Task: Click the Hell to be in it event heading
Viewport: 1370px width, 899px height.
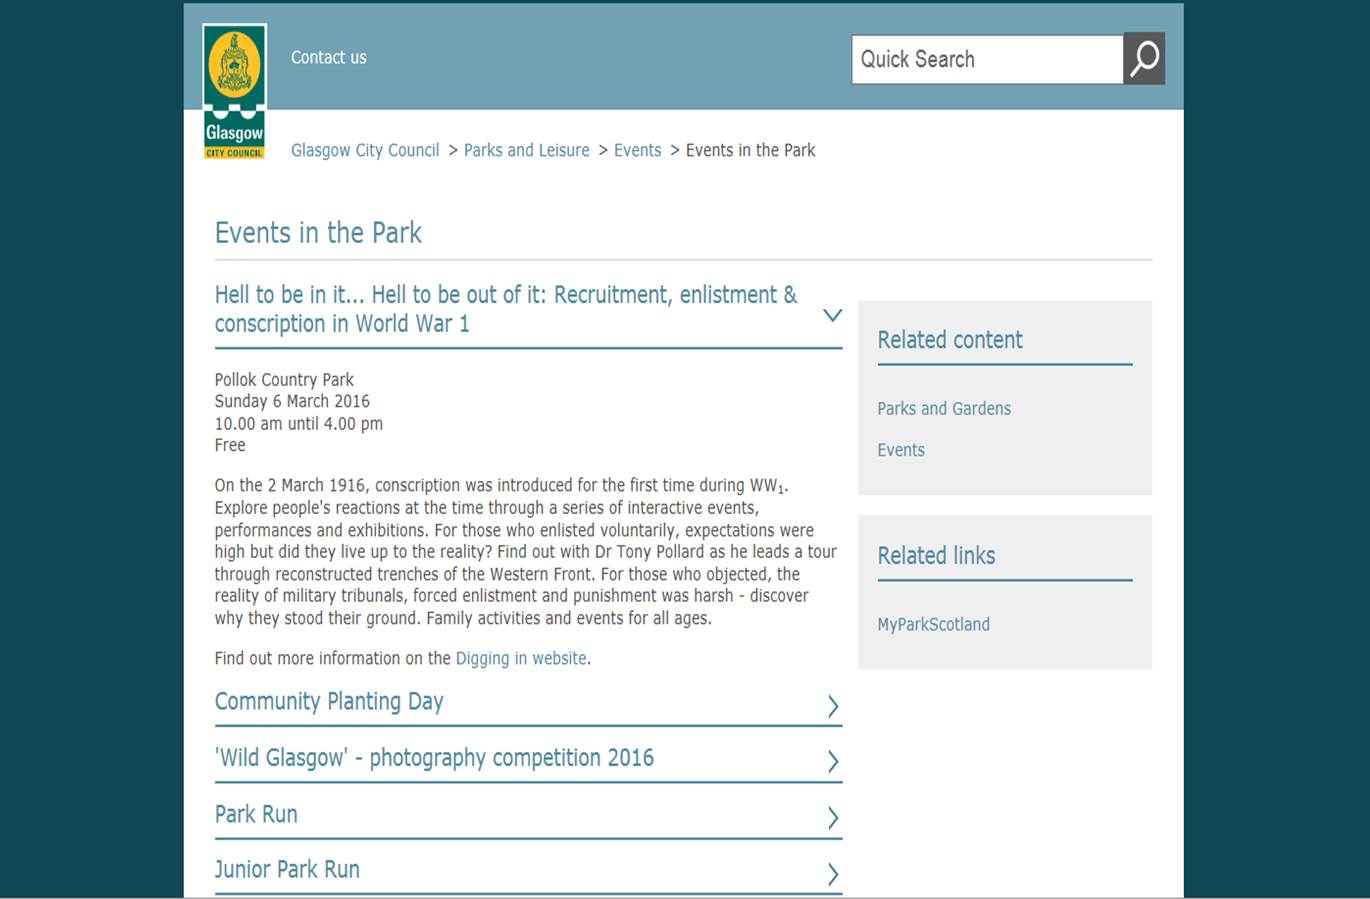Action: click(x=506, y=309)
